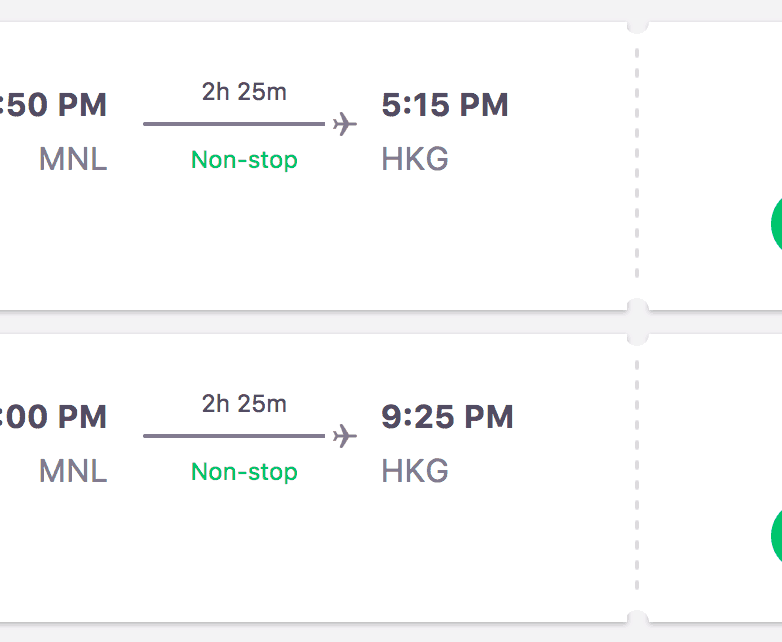Click the Non-stop label on the 9:25 PM flight
Image resolution: width=782 pixels, height=642 pixels.
[244, 472]
